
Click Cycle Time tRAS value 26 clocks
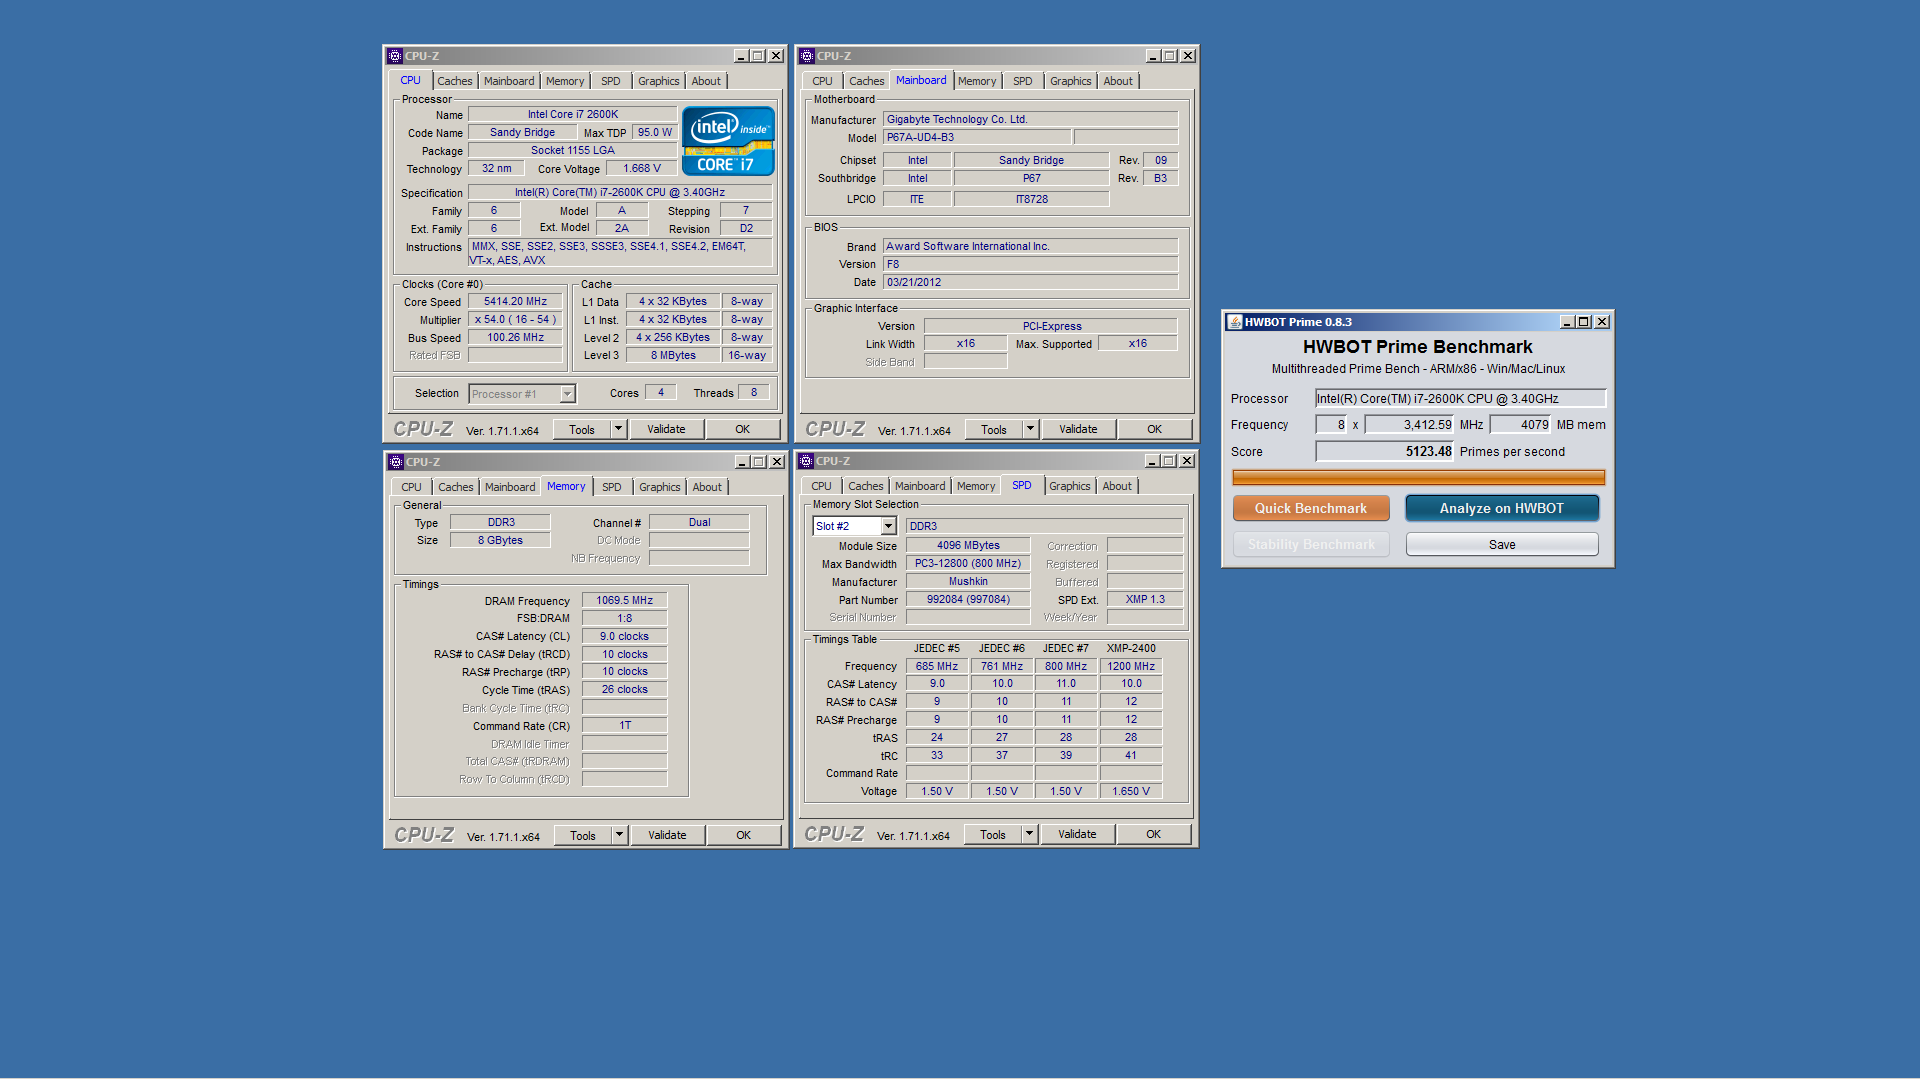point(625,689)
